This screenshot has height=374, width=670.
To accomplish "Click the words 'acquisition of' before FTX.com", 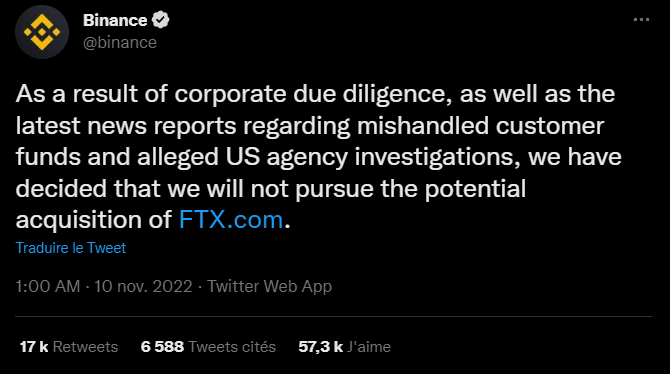I will 94,221.
